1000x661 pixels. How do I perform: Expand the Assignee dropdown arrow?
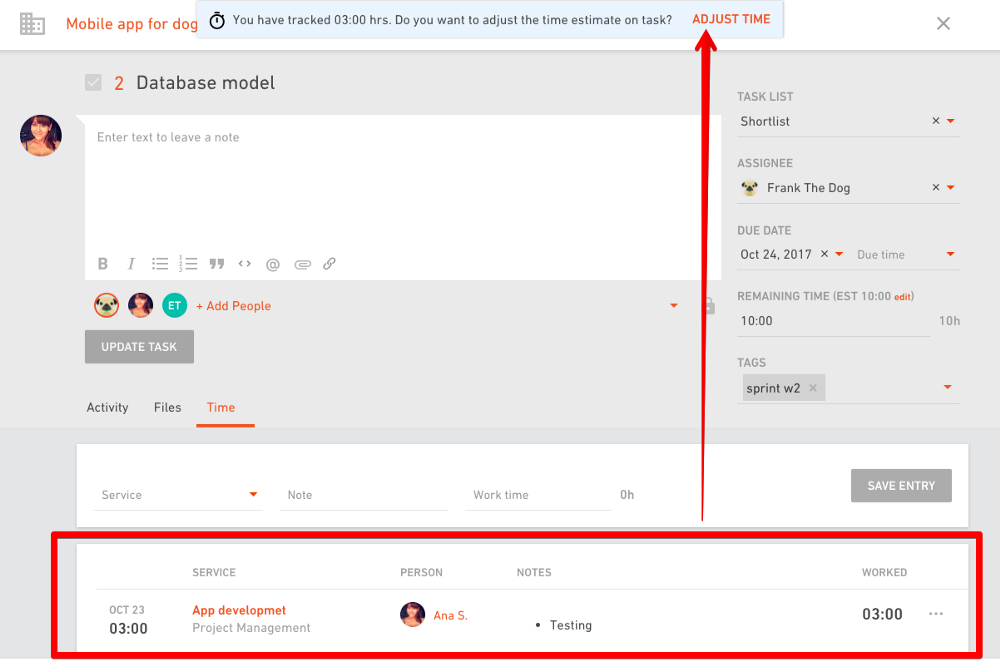[950, 187]
